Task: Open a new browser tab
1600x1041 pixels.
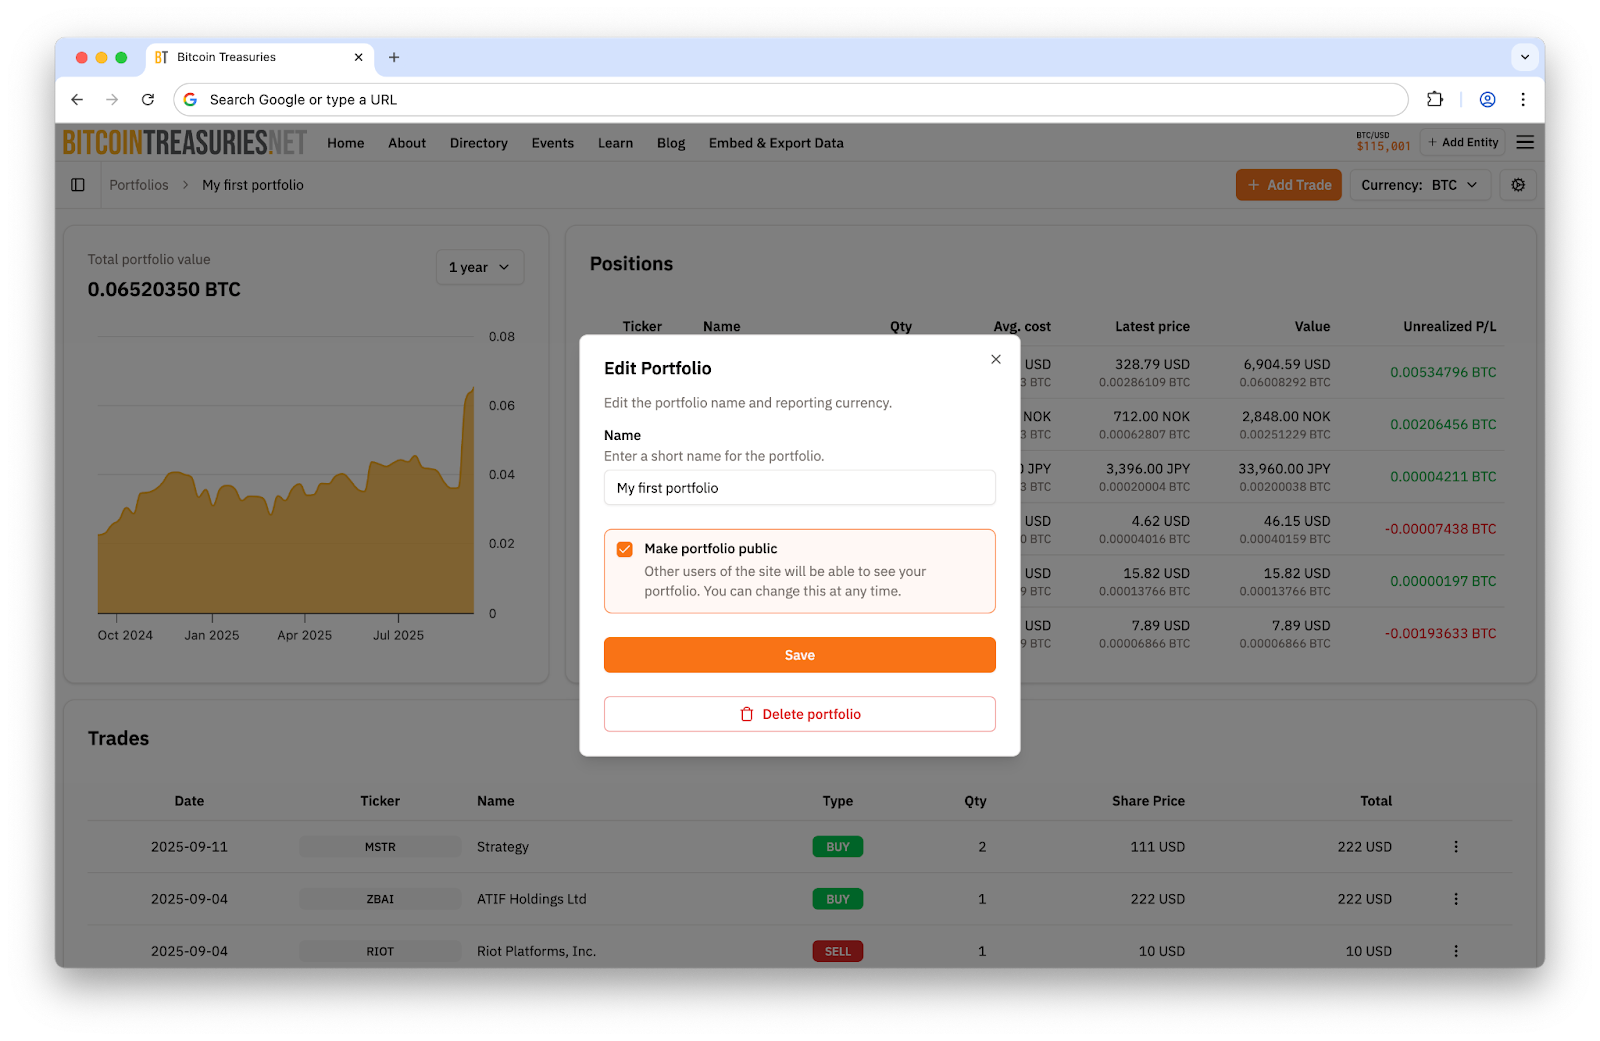Action: point(394,57)
